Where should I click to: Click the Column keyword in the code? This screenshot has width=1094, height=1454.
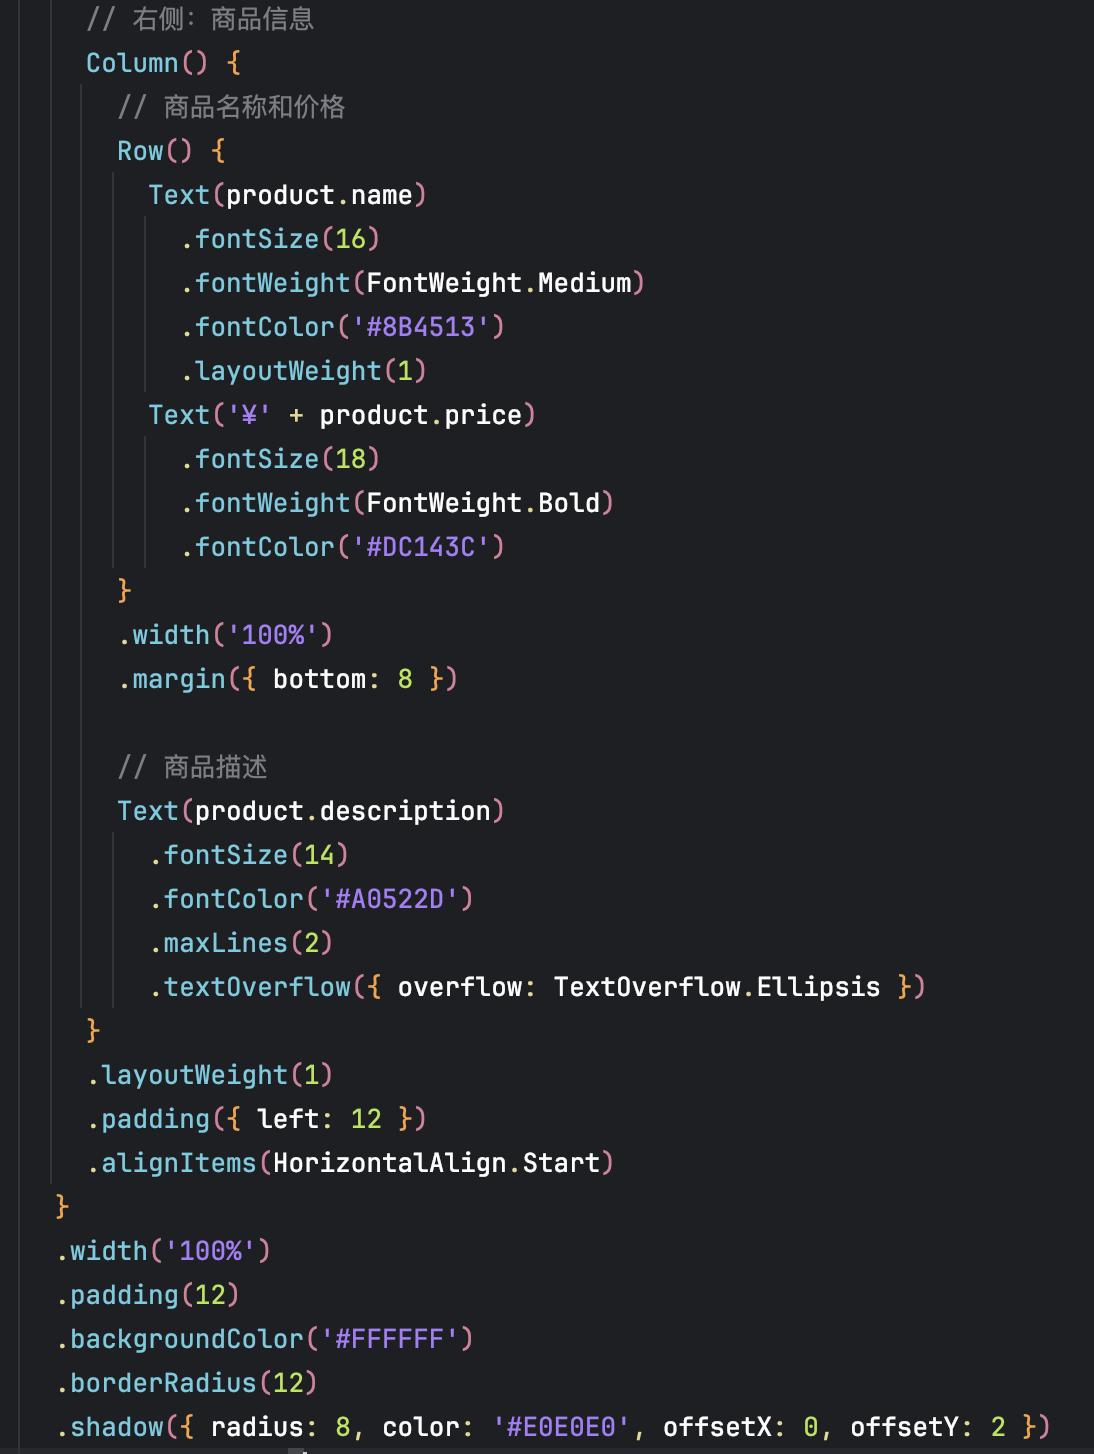[132, 63]
